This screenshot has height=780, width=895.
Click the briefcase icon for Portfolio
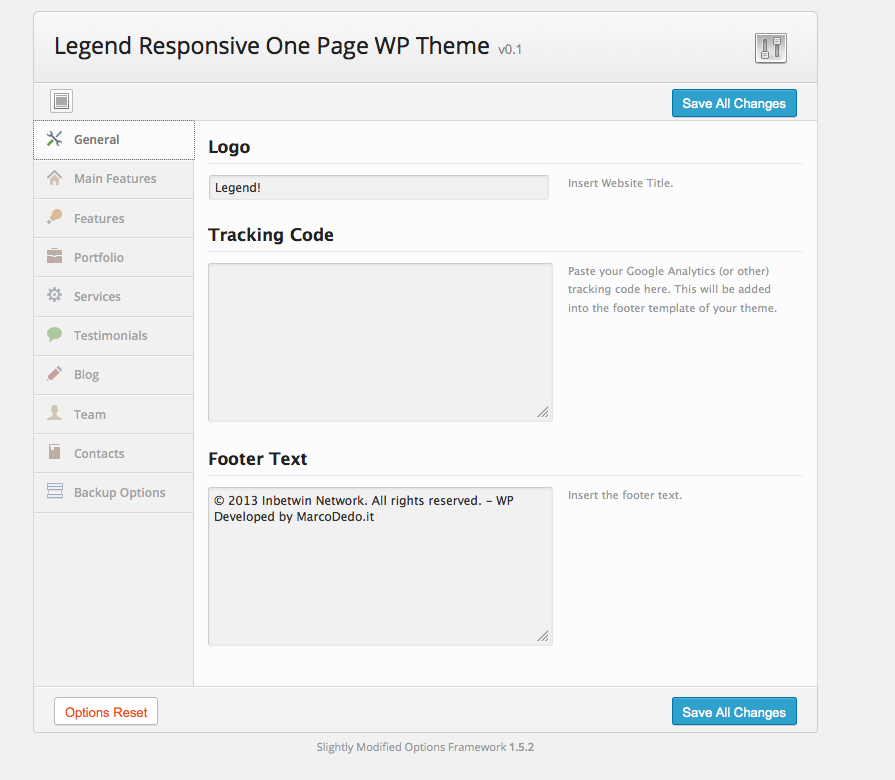55,257
